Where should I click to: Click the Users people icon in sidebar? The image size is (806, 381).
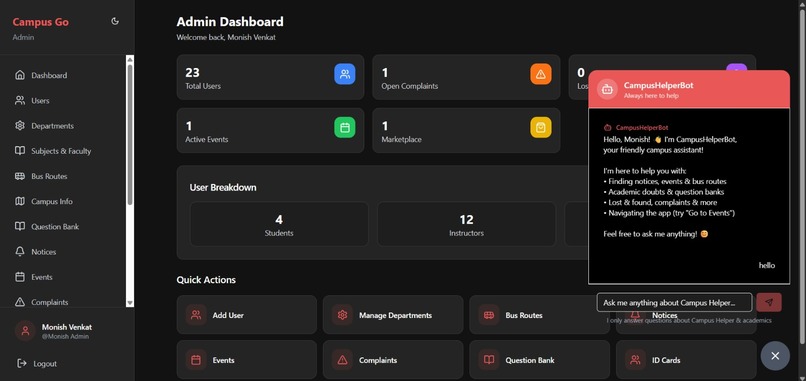(x=20, y=100)
